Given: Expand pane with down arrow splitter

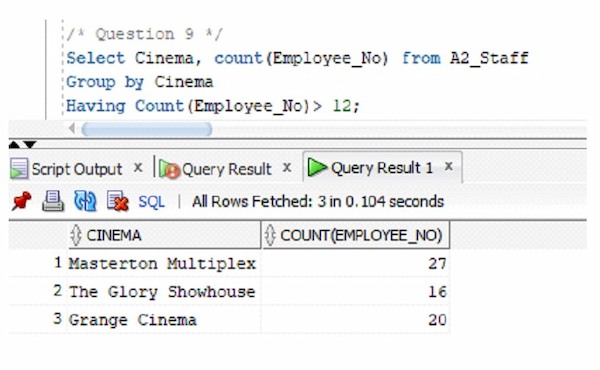Looking at the screenshot, I should coord(30,145).
